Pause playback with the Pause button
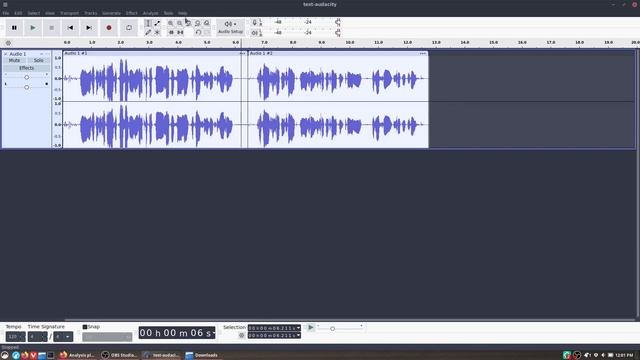640x360 pixels. [x=14, y=28]
